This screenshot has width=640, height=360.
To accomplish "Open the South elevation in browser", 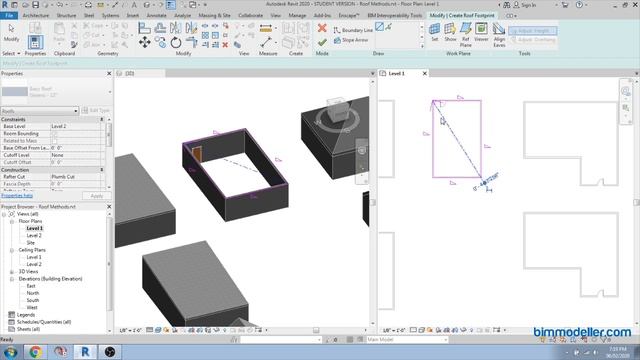I will tap(33, 300).
